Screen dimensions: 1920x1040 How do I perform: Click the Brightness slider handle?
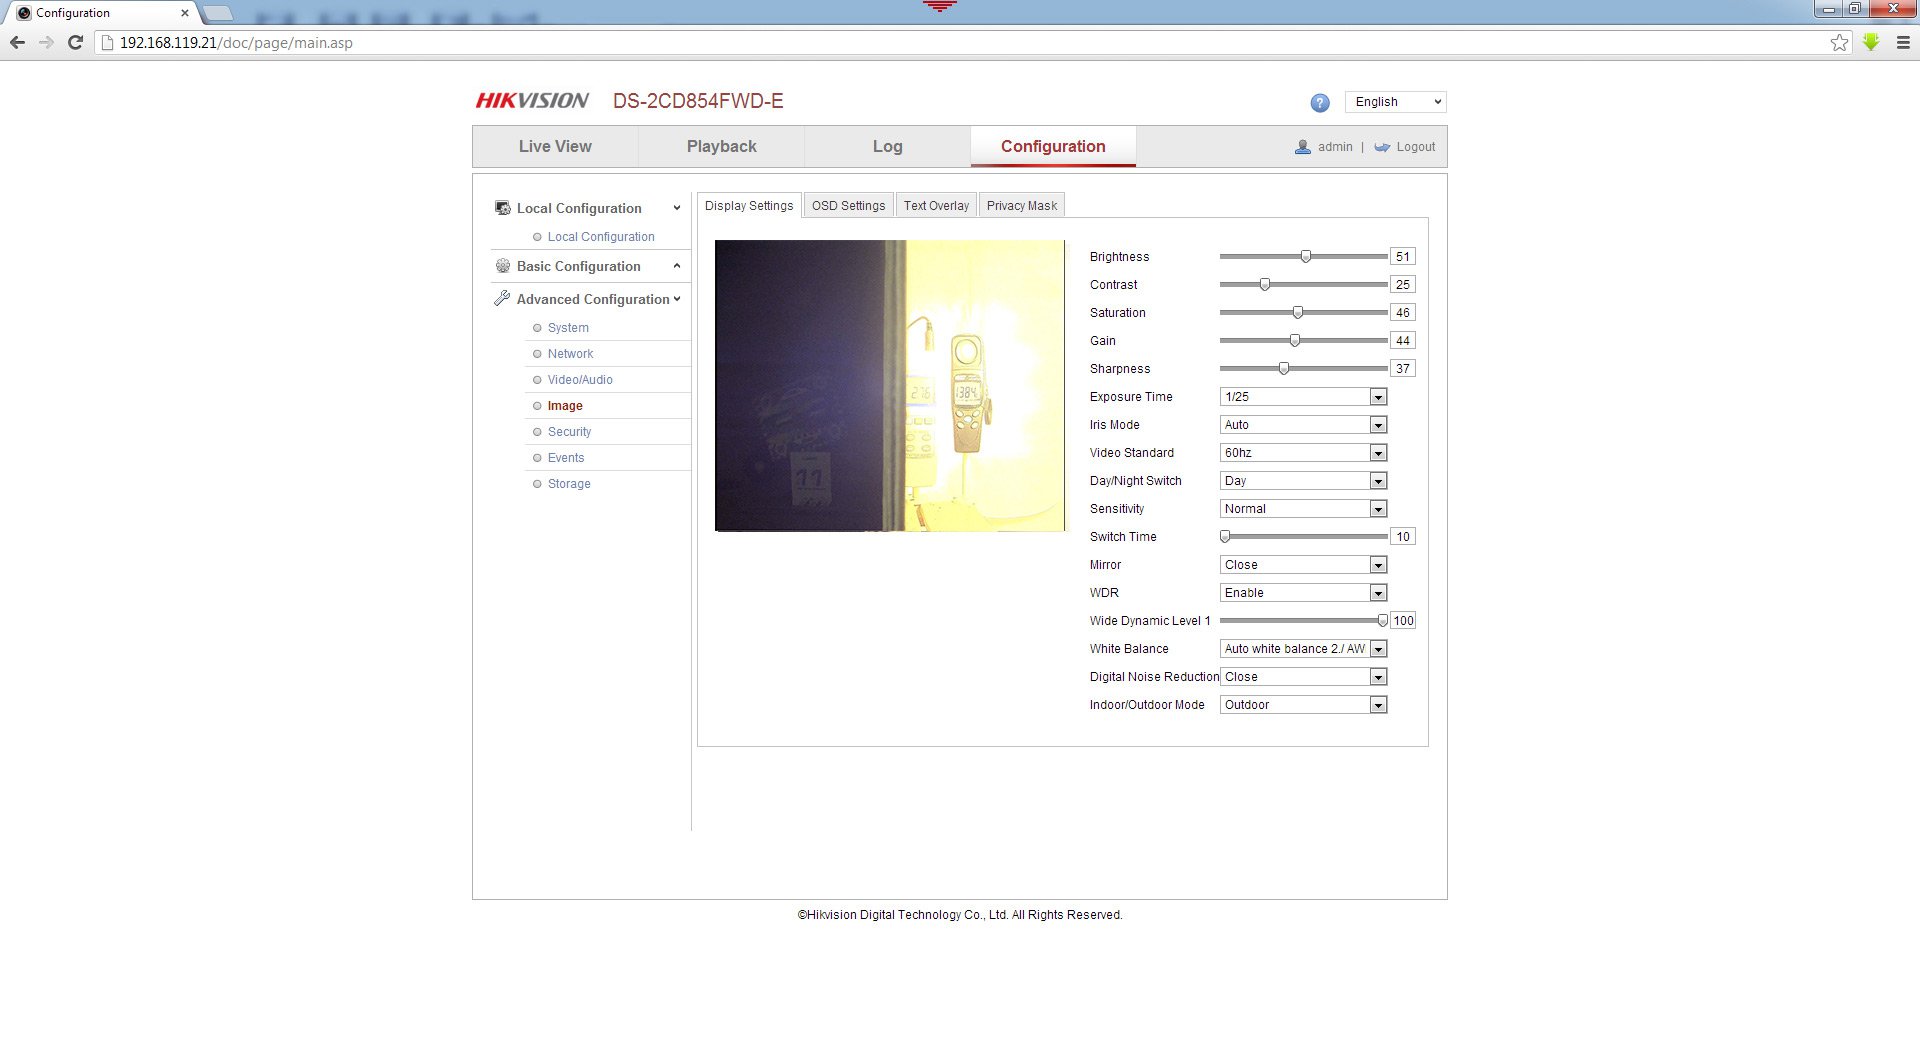point(1306,257)
